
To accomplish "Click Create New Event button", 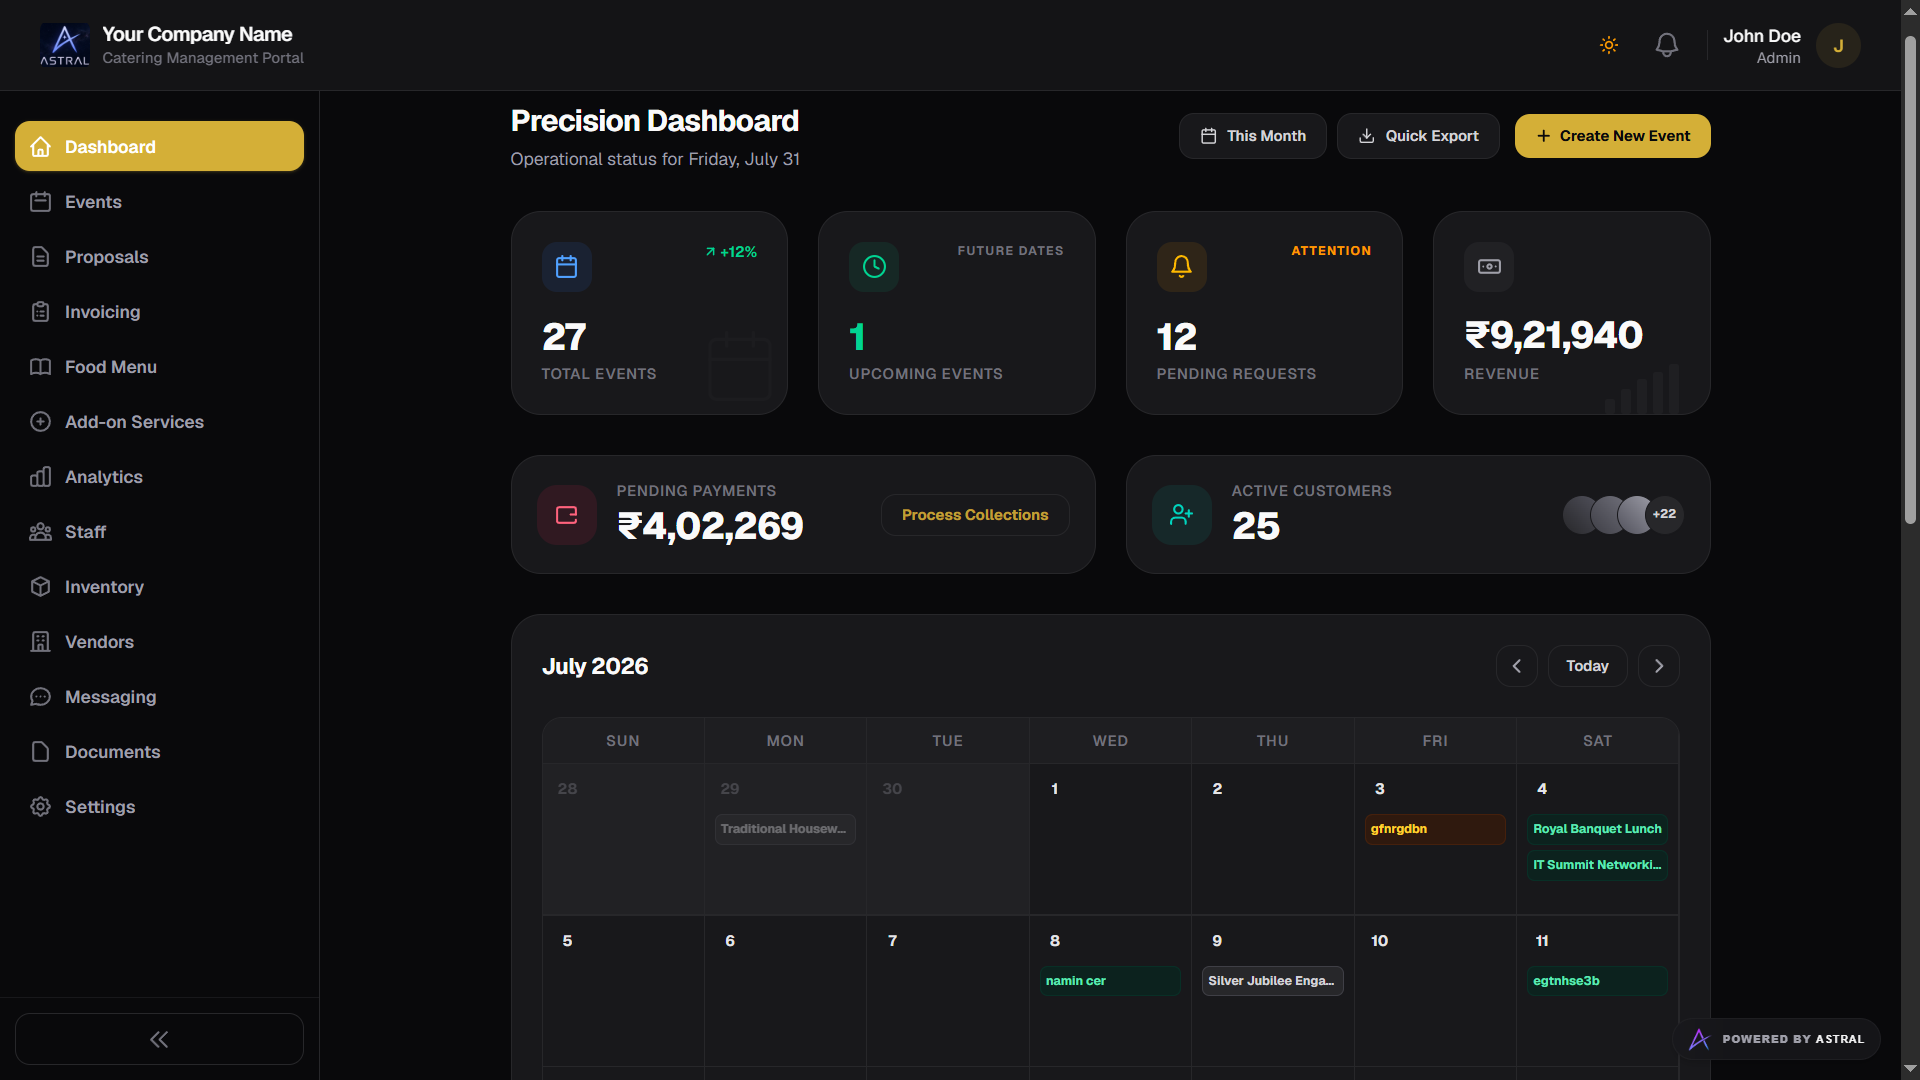I will [1613, 136].
